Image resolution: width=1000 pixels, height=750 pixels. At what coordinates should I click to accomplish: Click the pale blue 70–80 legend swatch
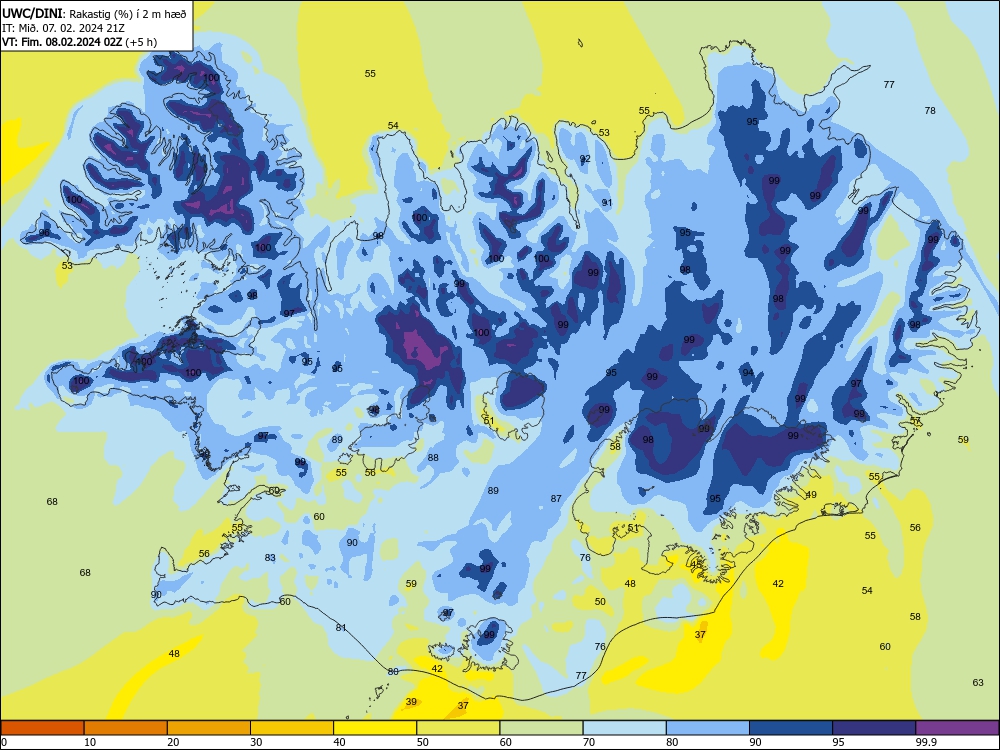pyautogui.click(x=624, y=728)
